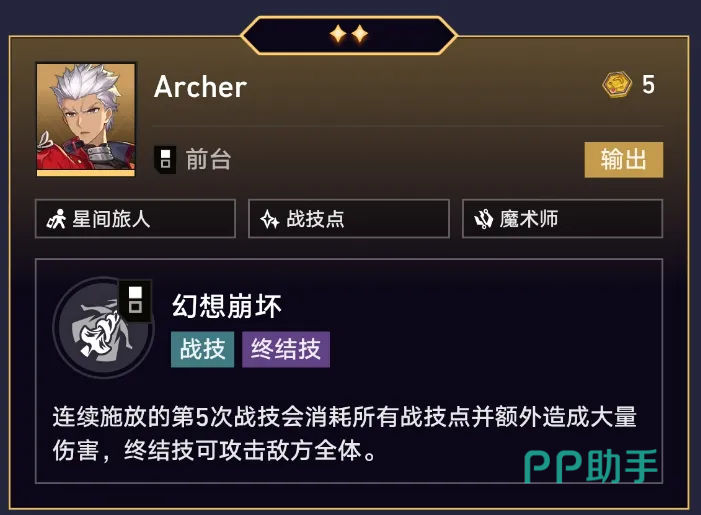Click the teal 战技 skill label

(x=203, y=349)
